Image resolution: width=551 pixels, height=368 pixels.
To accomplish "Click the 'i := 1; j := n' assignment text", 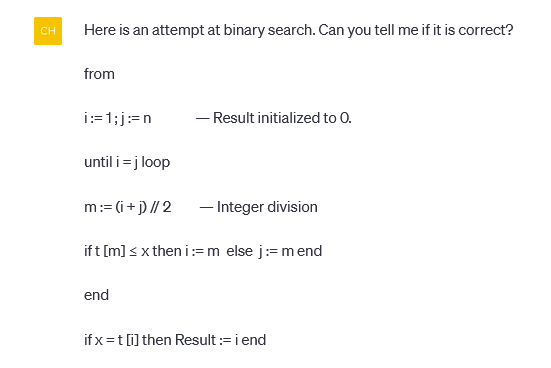I will coord(118,118).
